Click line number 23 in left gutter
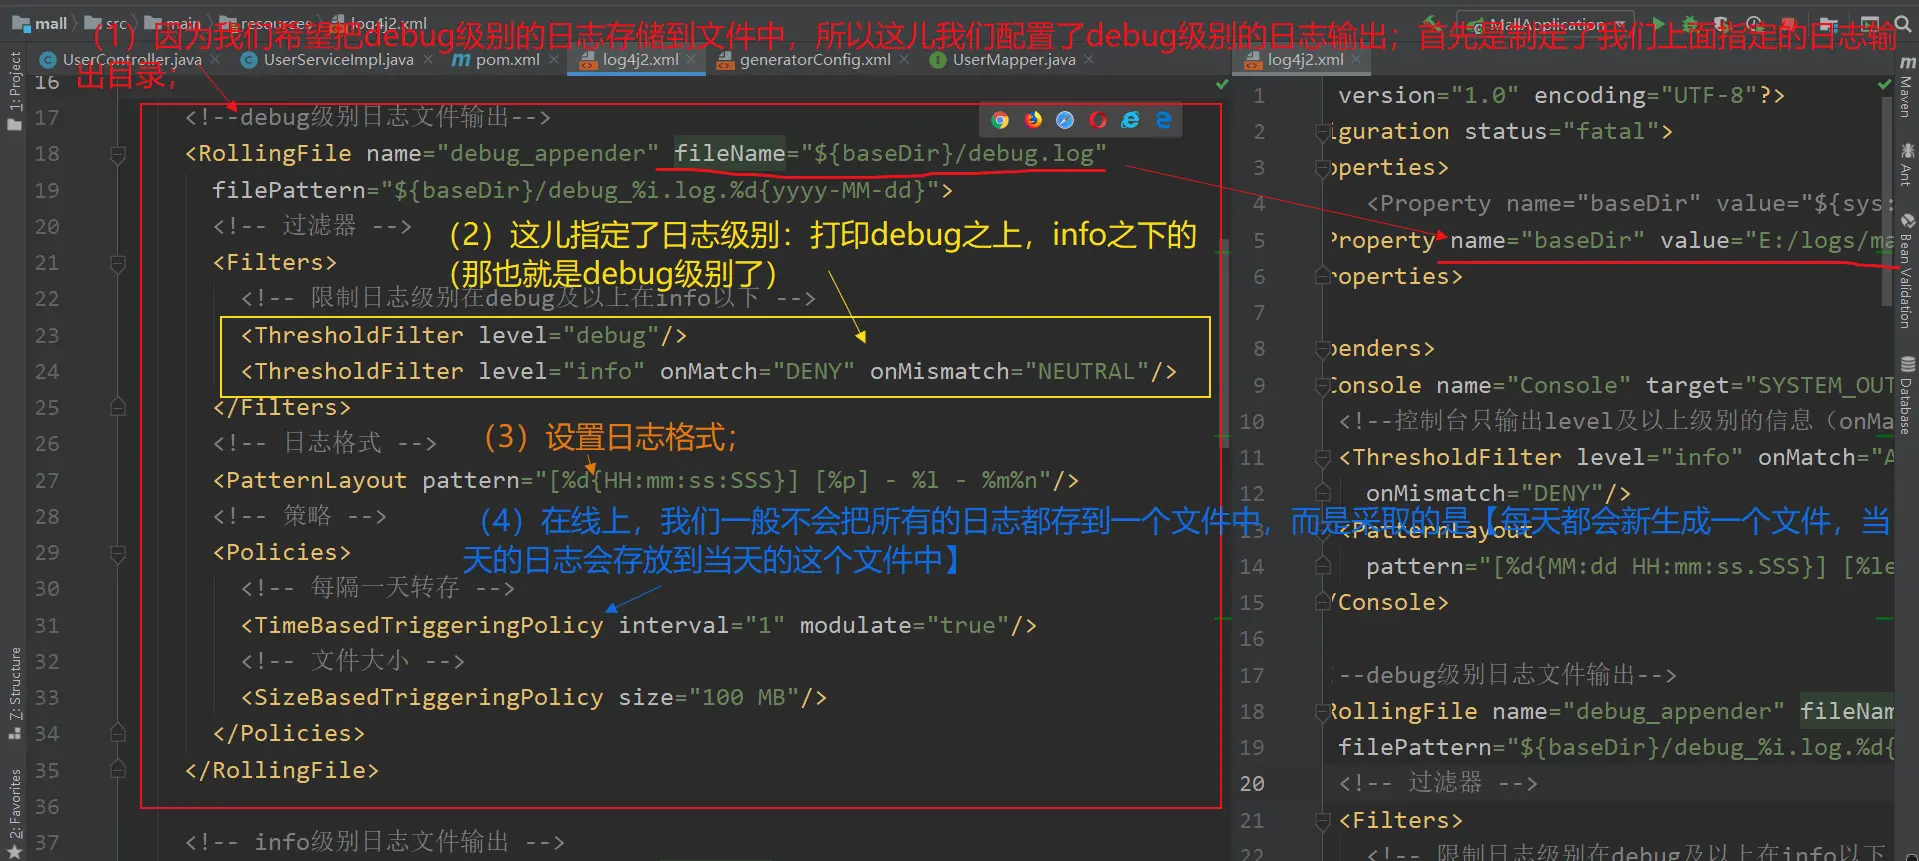This screenshot has width=1919, height=861. (47, 336)
